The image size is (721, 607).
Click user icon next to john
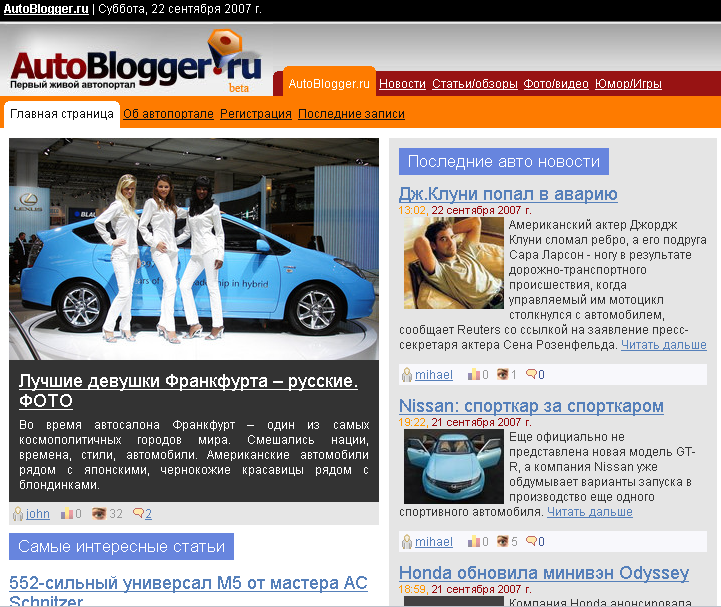18,514
